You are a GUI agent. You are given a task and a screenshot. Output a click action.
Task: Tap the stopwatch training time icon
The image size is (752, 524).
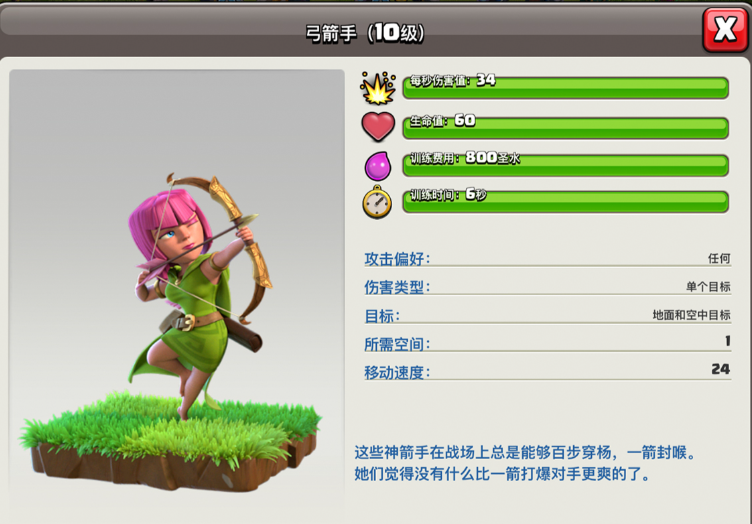377,202
